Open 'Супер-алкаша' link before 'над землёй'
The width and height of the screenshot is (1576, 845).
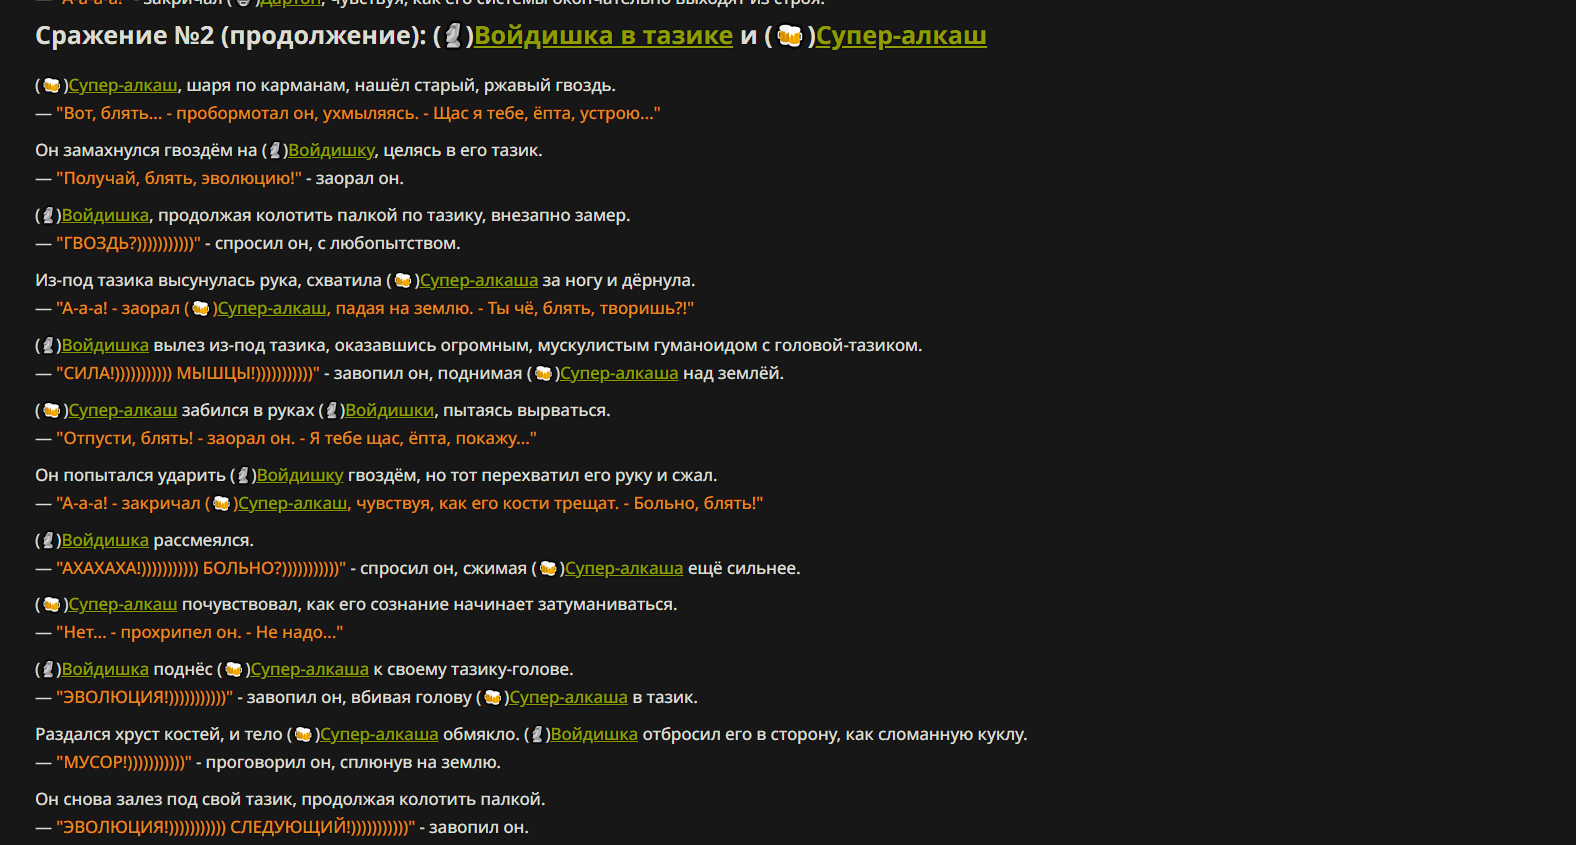[619, 374]
